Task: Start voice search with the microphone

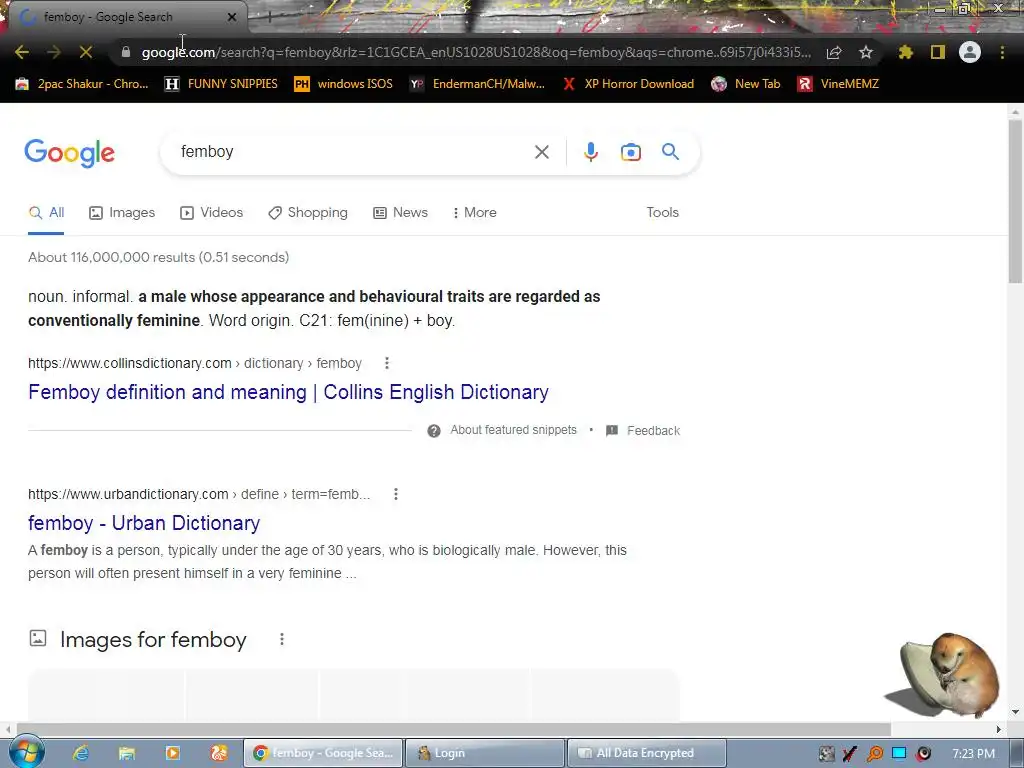Action: [x=590, y=152]
